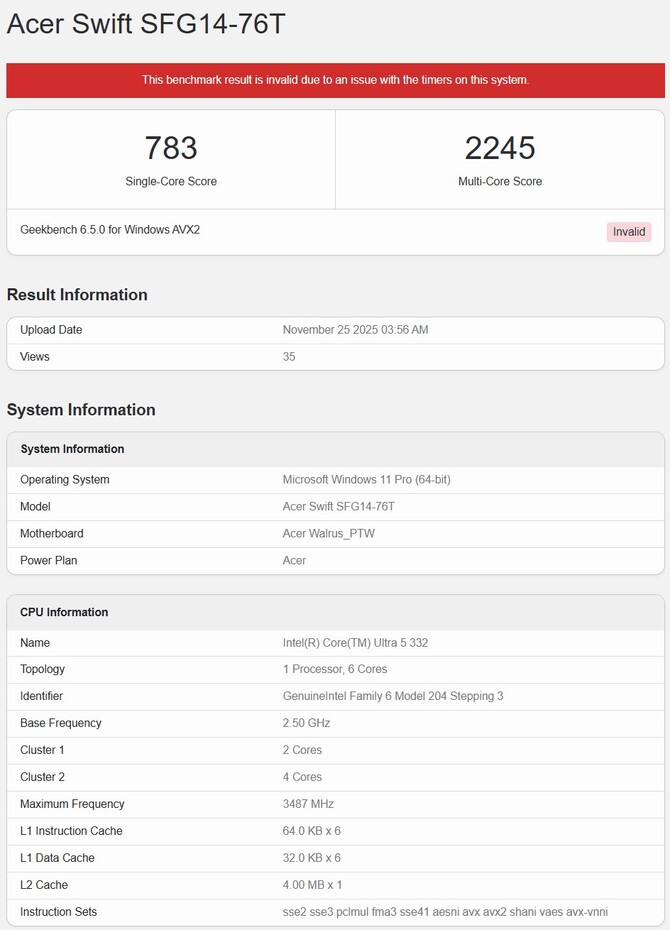The height and width of the screenshot is (930, 670).
Task: Select the Cluster 2 value '4 Cores'
Action: [302, 777]
